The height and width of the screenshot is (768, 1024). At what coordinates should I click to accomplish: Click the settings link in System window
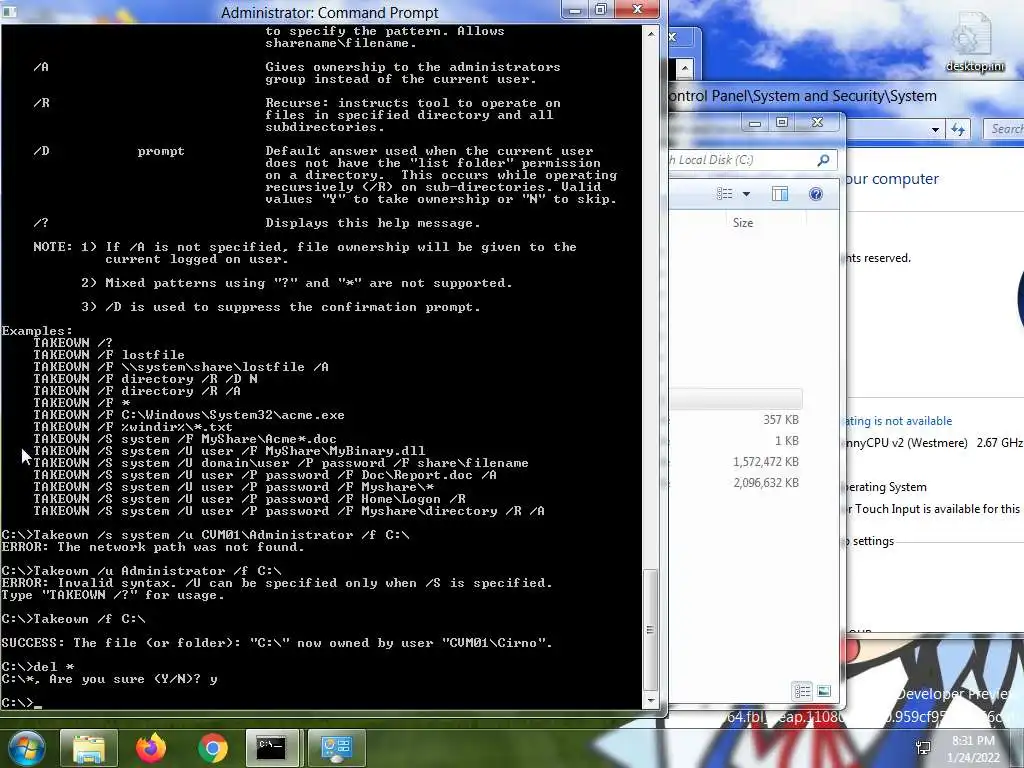tap(871, 541)
